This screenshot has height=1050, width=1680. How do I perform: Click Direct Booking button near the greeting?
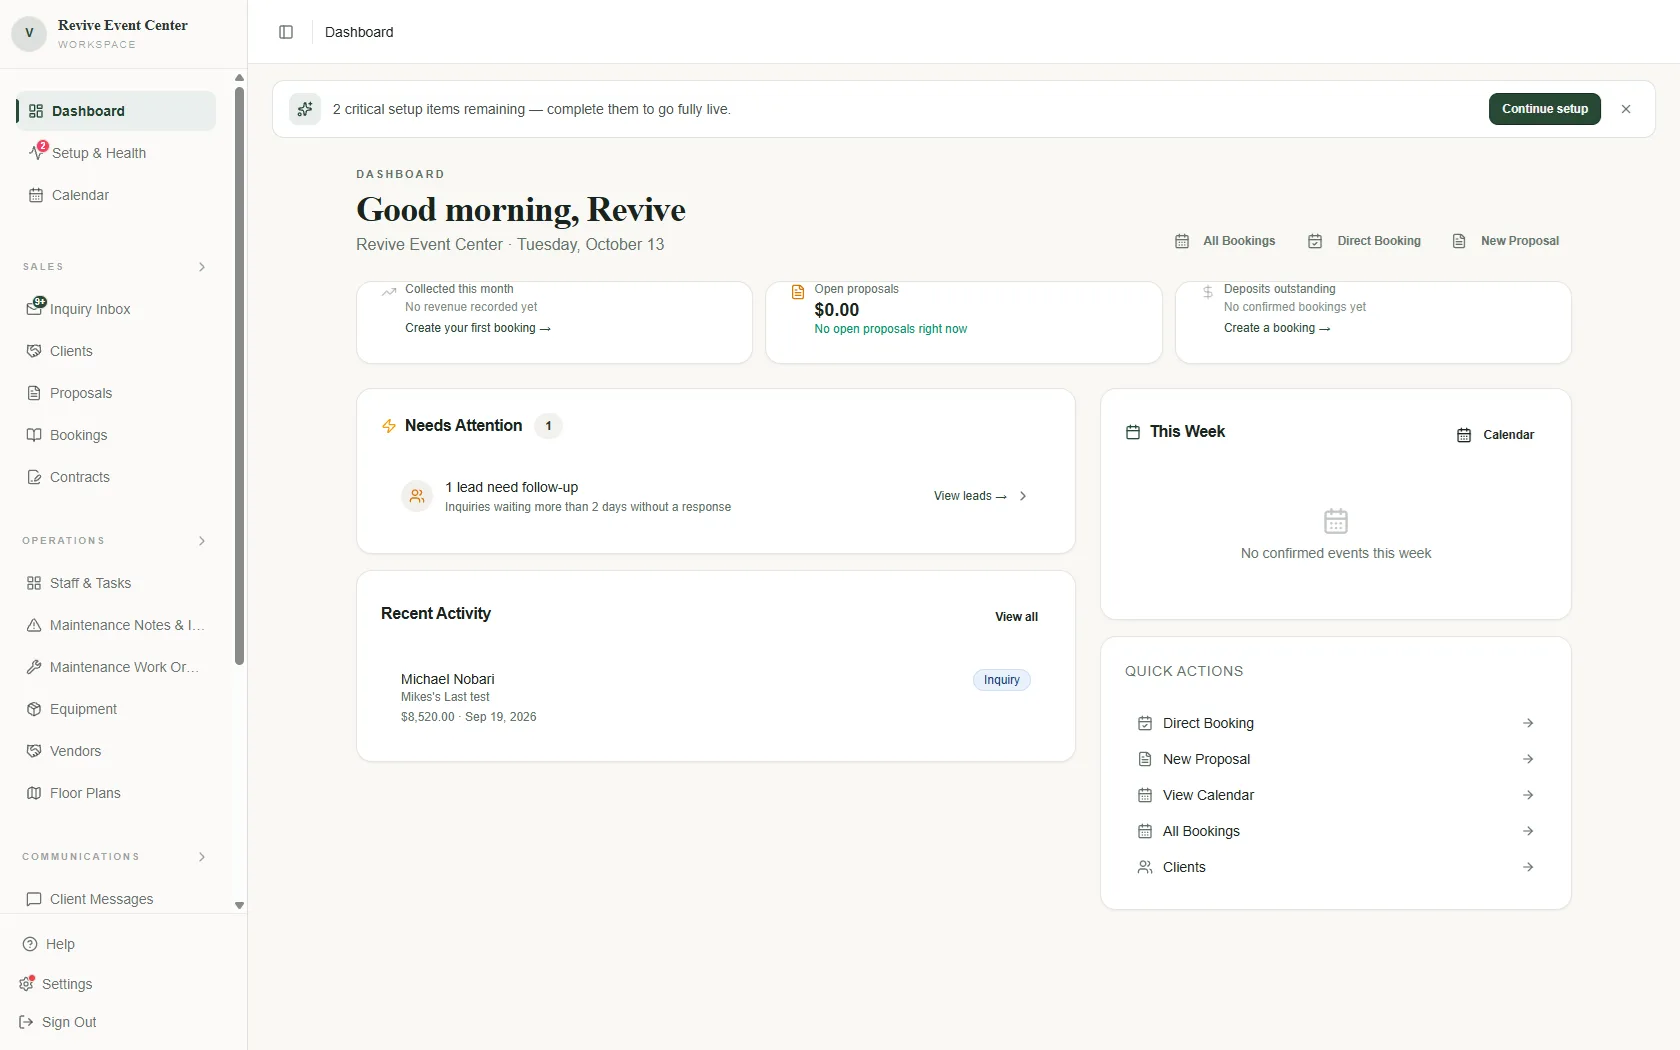(1365, 241)
